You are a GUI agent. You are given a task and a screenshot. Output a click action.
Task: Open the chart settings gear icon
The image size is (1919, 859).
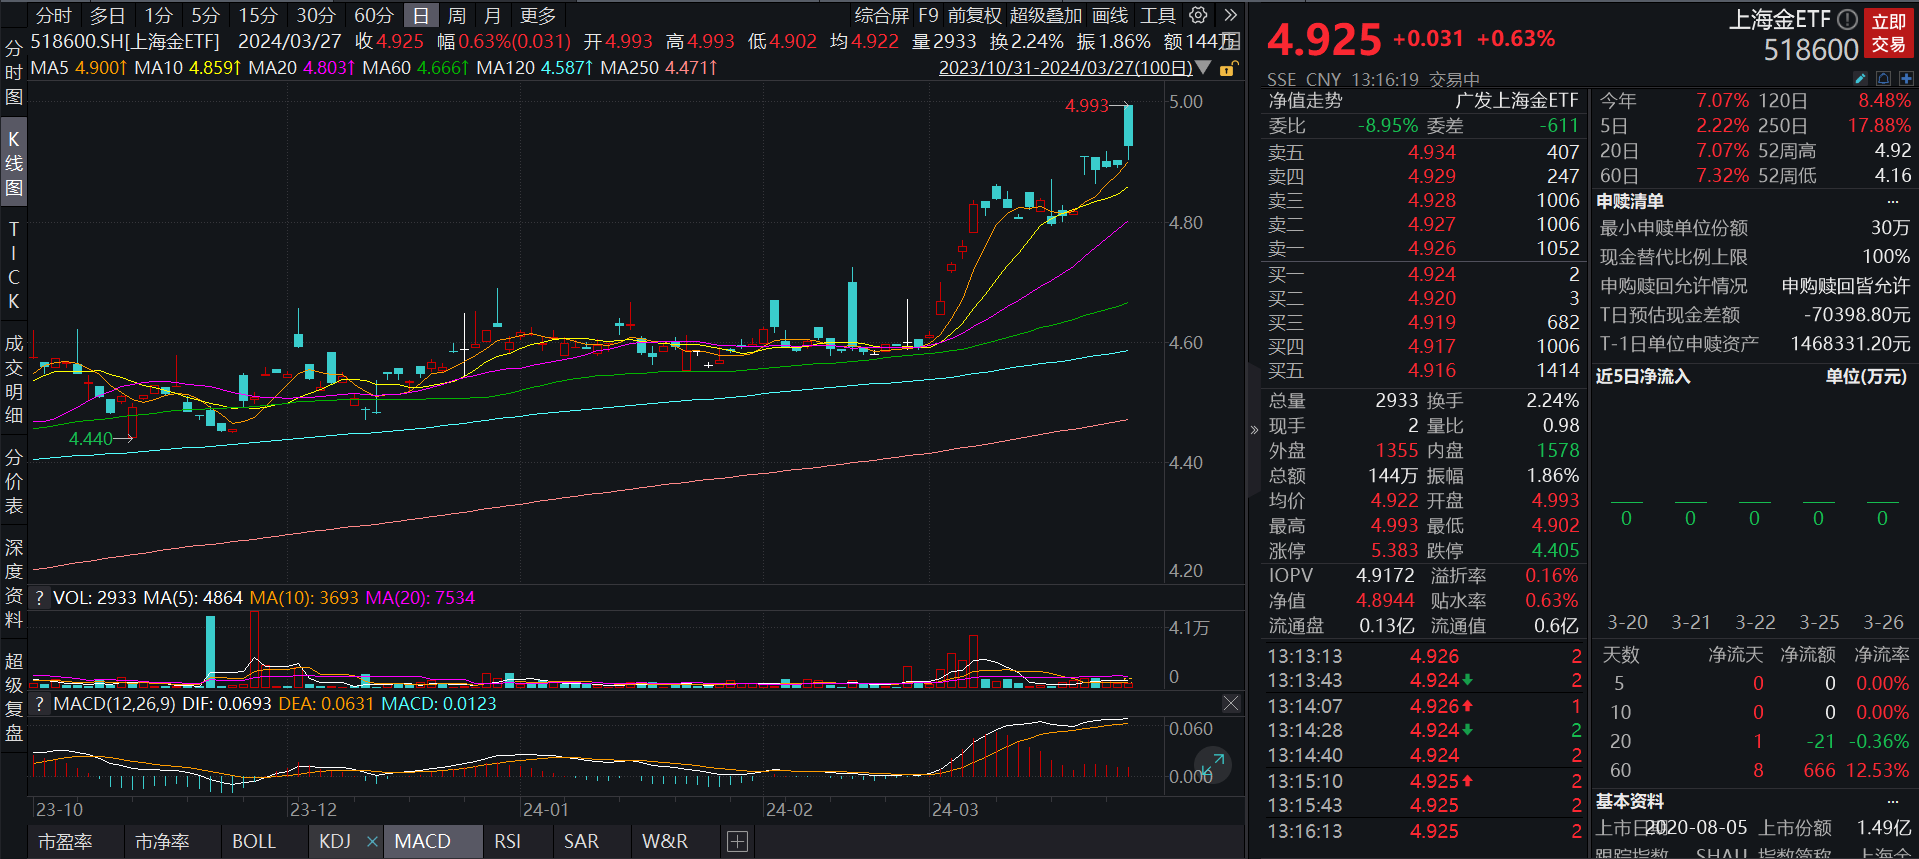pos(1198,15)
